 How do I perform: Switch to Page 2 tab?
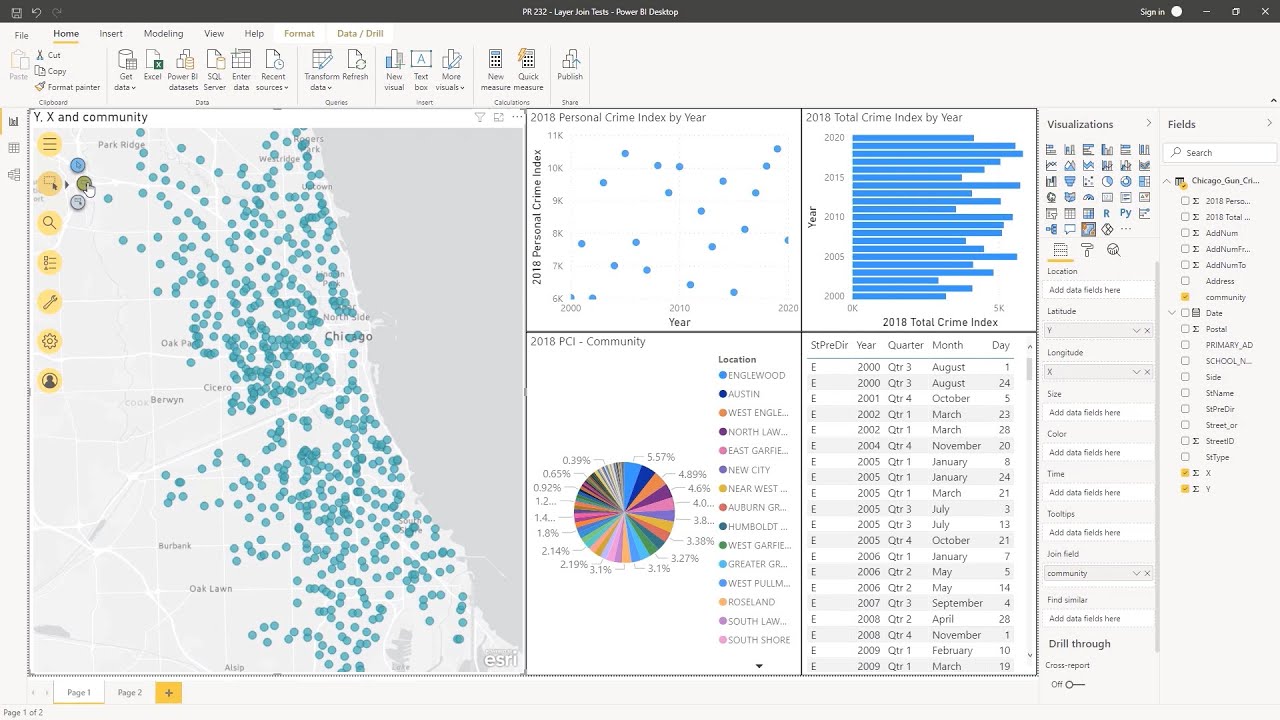tap(129, 692)
